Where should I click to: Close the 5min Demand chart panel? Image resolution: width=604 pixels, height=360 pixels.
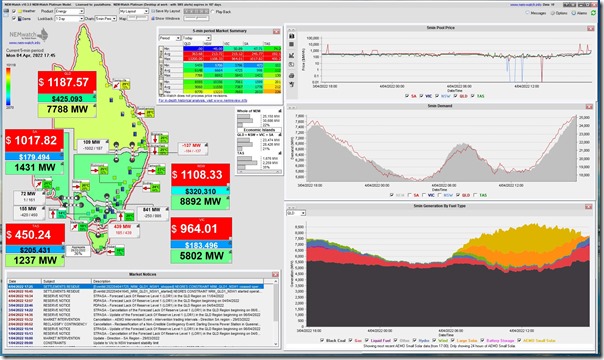589,106
